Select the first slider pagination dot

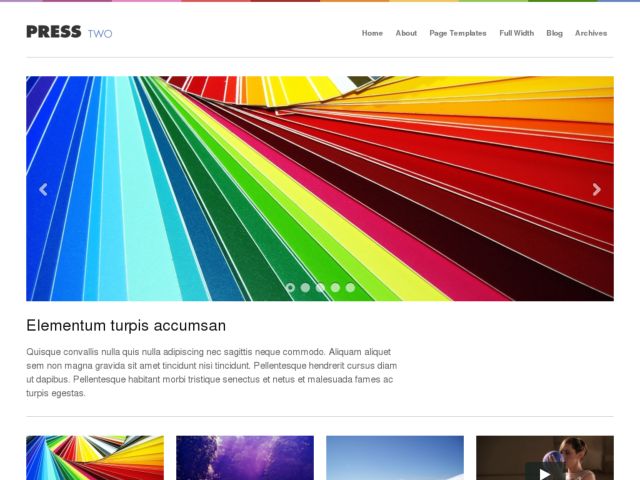click(x=290, y=288)
